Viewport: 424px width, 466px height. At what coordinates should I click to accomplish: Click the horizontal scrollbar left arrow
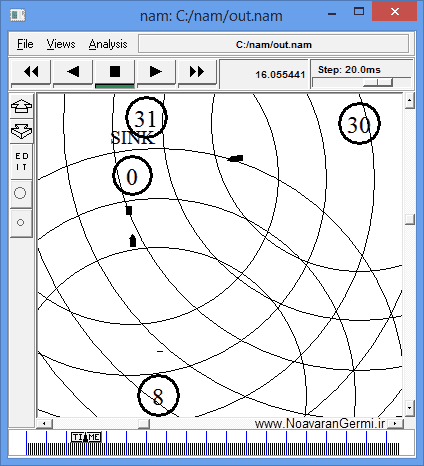(45, 424)
